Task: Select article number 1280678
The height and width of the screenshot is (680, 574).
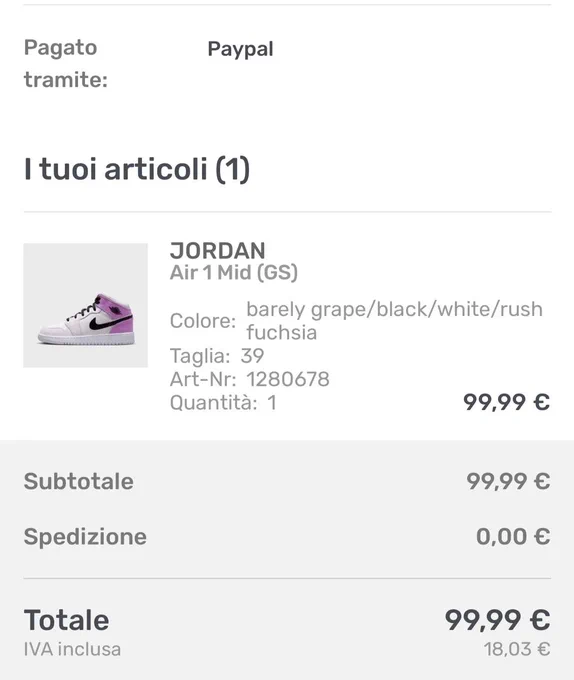Action: coord(288,379)
